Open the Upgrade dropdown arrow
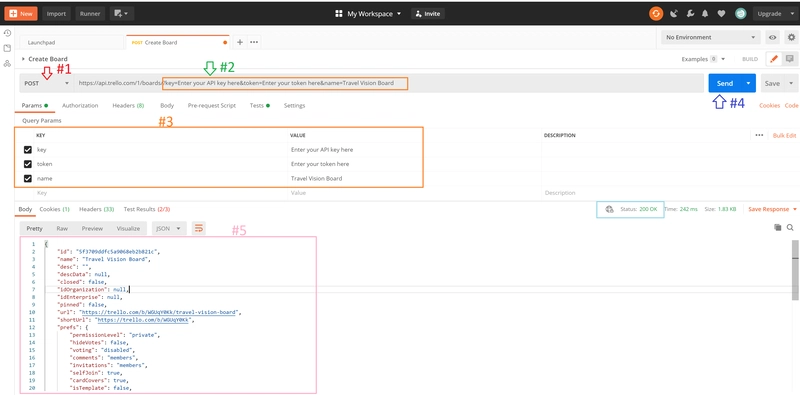The image size is (800, 395). 791,14
